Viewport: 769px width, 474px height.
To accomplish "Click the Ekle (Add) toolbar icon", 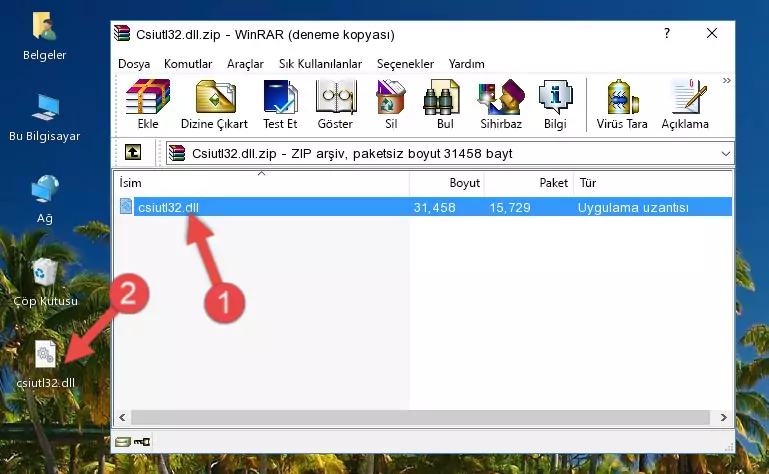I will [x=148, y=104].
